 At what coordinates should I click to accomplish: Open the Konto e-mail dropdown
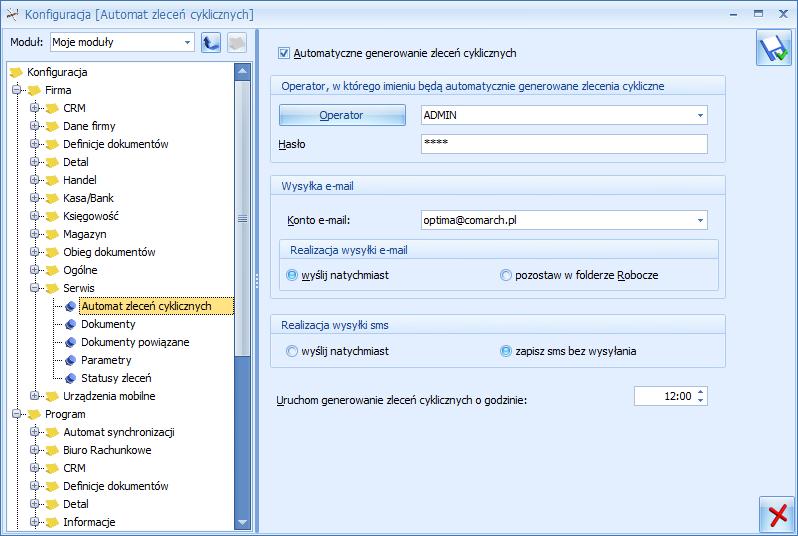[x=700, y=220]
